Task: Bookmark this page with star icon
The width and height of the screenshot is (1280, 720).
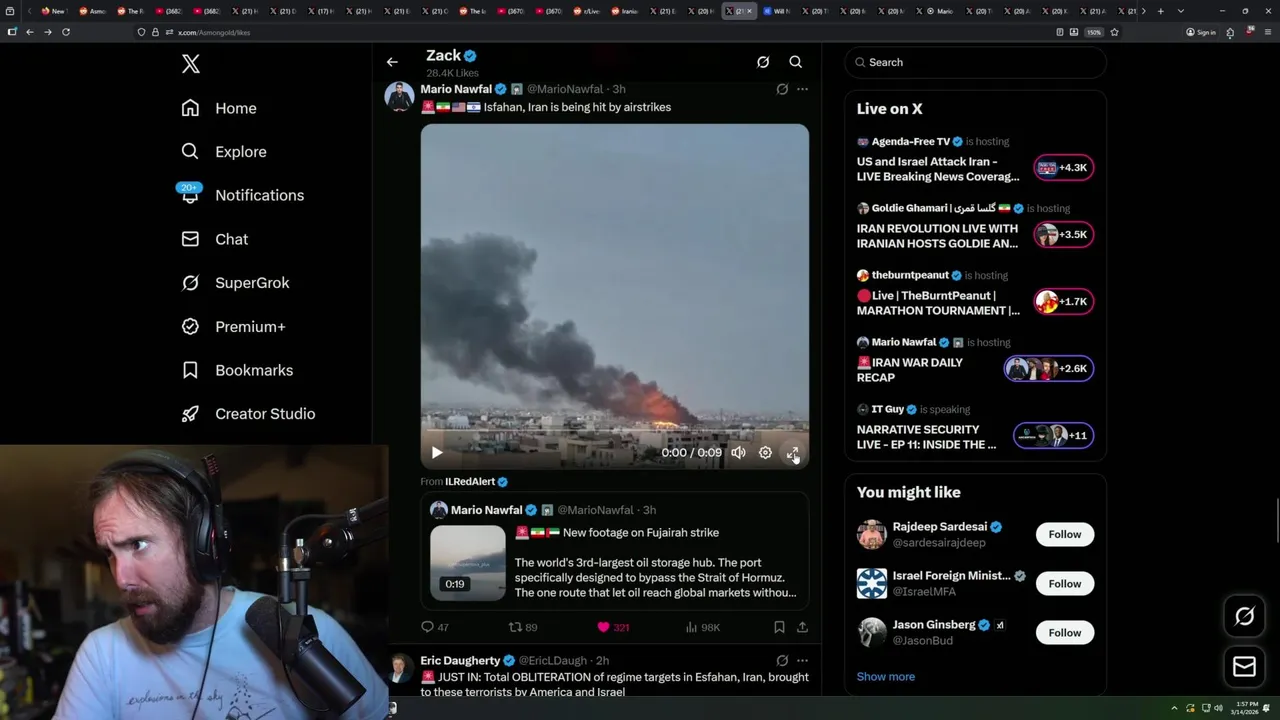Action: pos(1114,32)
